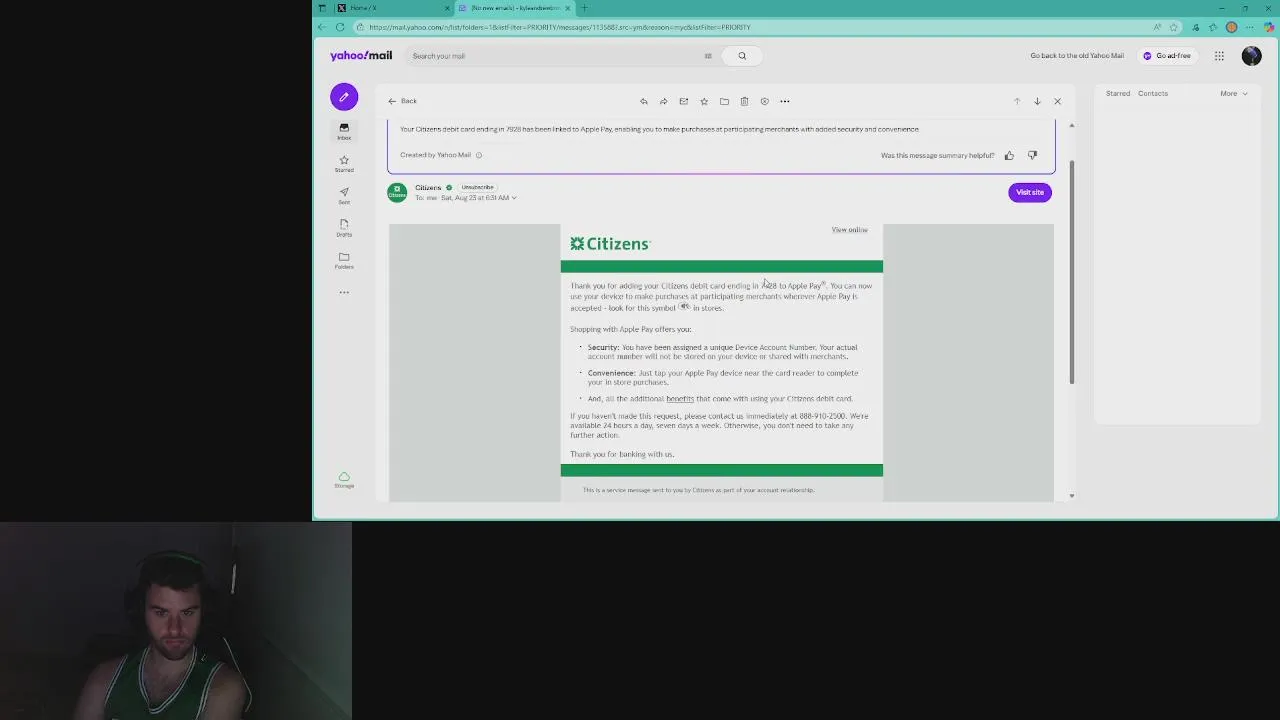Go back to message list
This screenshot has width=1280, height=720.
tap(403, 101)
